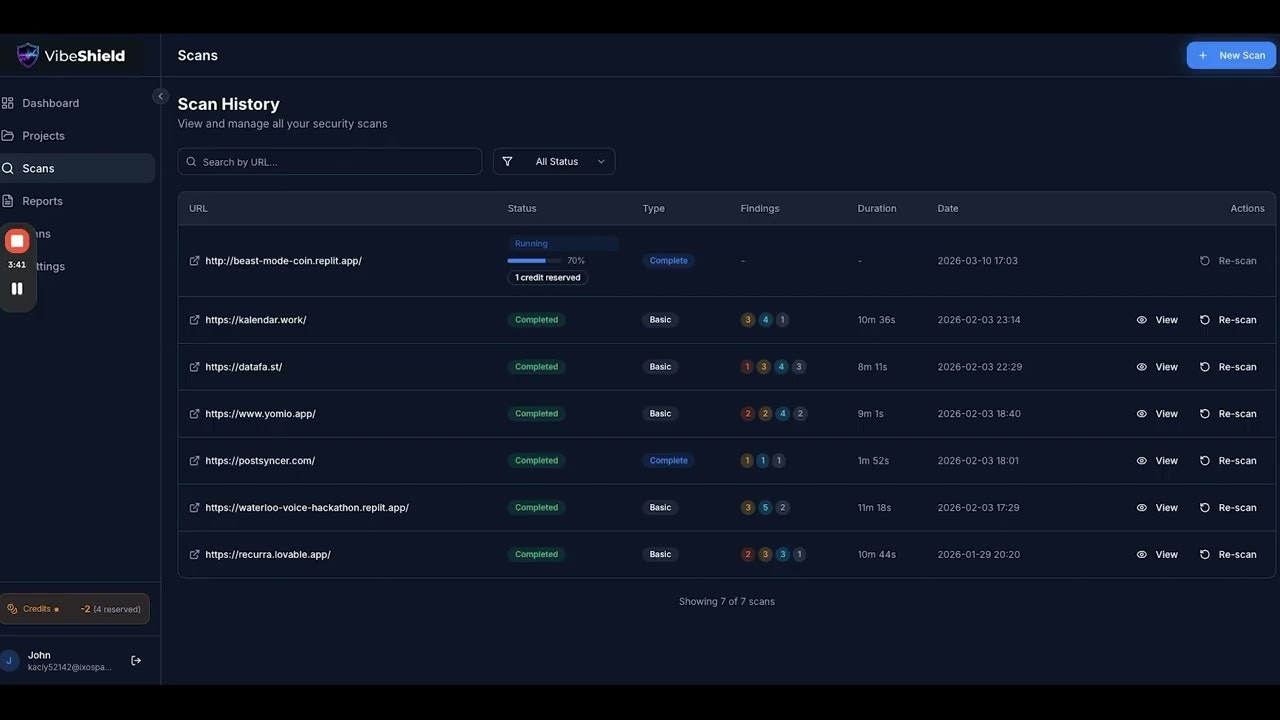This screenshot has height=720, width=1280.
Task: View the www.yomio.app scan
Action: [x=1157, y=414]
